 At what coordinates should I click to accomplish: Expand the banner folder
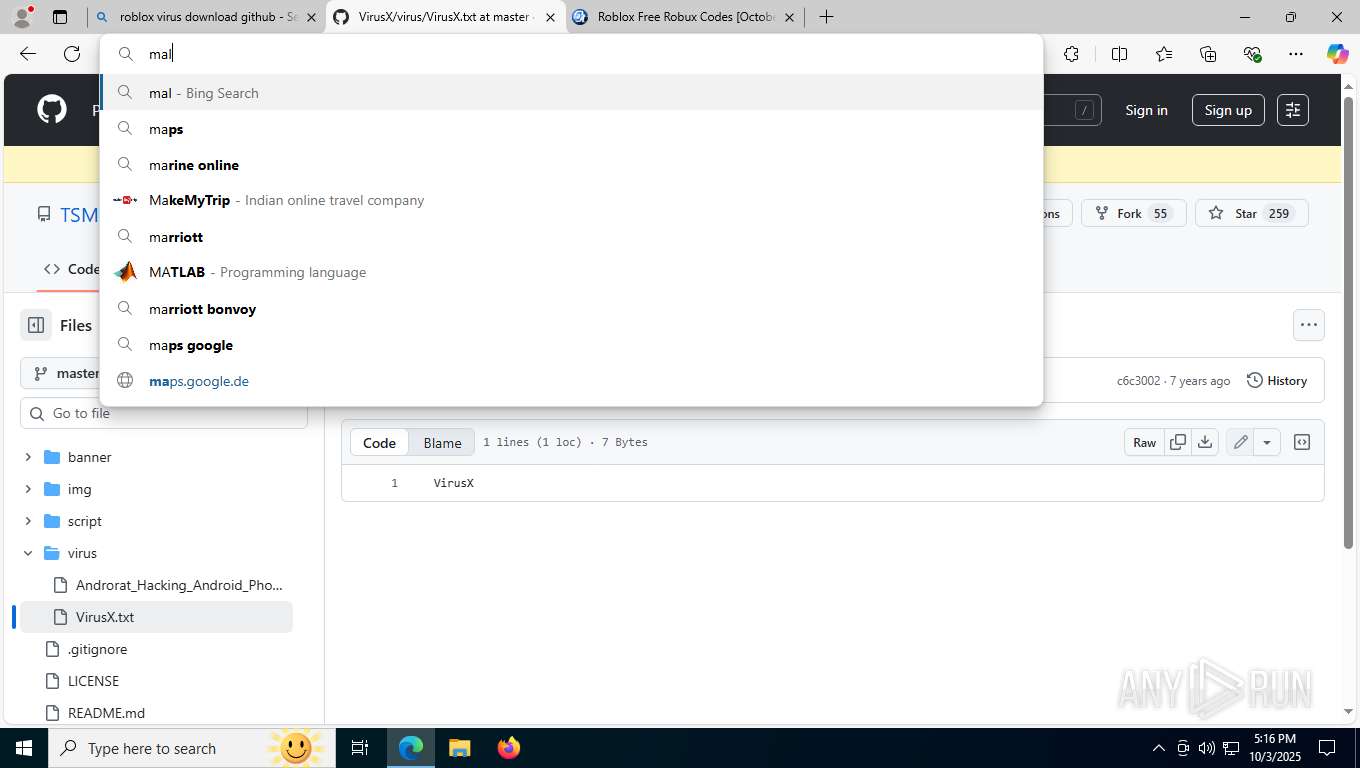(28, 457)
